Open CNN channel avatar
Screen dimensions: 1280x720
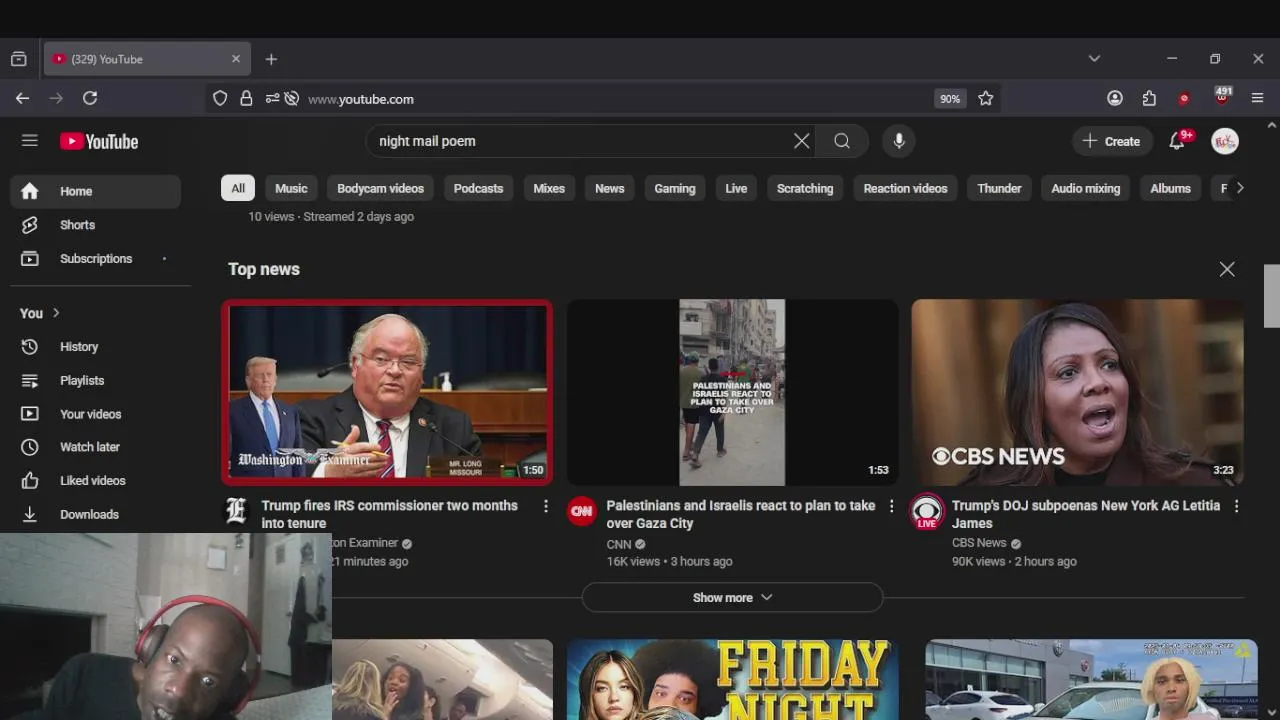pyautogui.click(x=581, y=512)
